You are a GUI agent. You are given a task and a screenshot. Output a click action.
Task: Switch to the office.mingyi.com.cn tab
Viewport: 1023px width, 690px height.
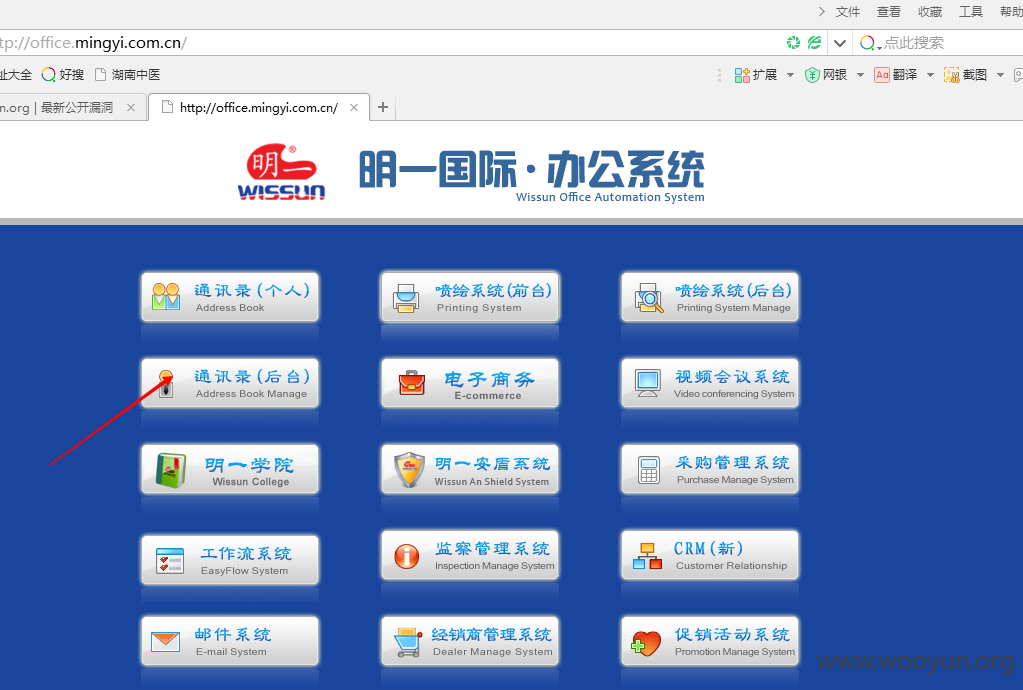tap(259, 108)
